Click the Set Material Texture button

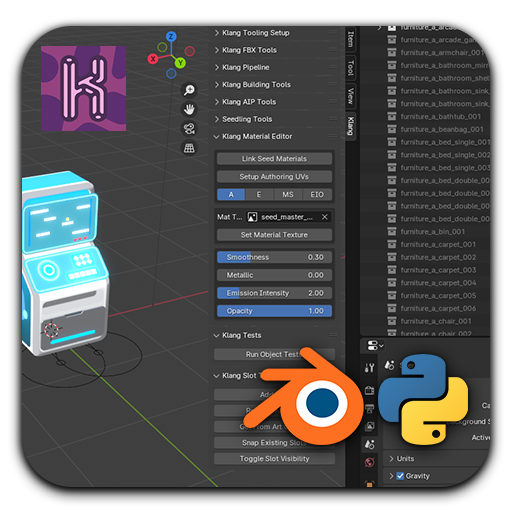tap(274, 235)
